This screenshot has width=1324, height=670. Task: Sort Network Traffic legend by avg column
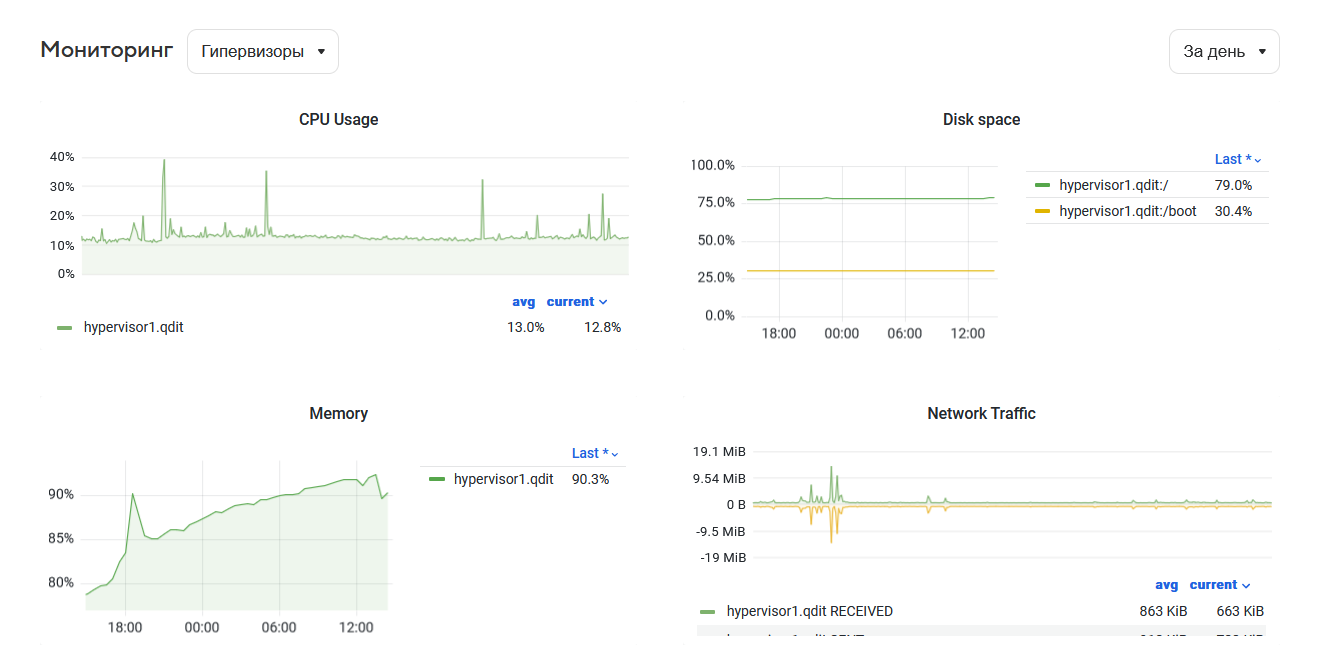click(x=1166, y=585)
